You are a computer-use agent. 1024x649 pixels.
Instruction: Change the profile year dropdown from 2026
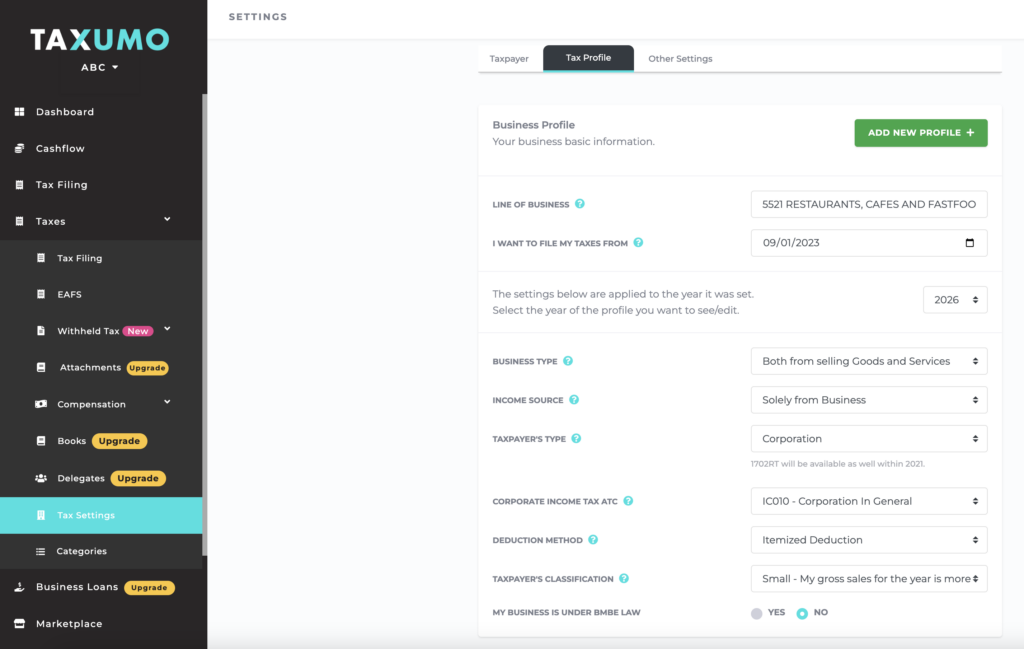pos(954,300)
